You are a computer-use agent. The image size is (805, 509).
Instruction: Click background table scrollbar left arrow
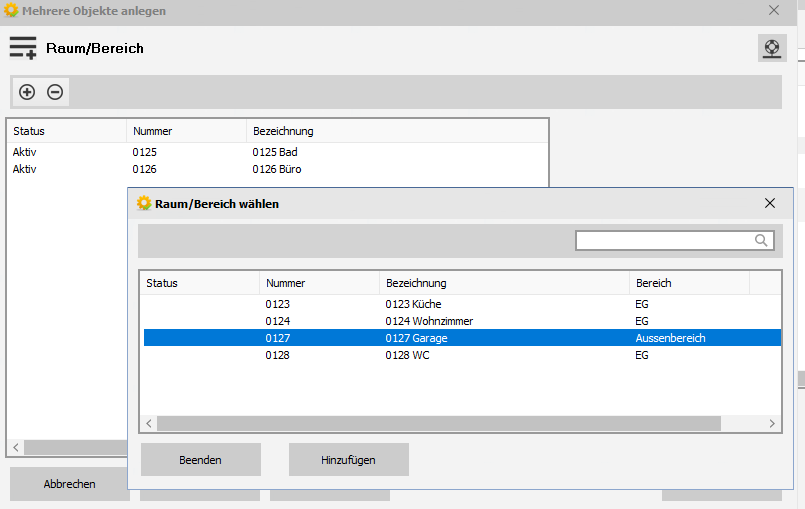tap(16, 447)
